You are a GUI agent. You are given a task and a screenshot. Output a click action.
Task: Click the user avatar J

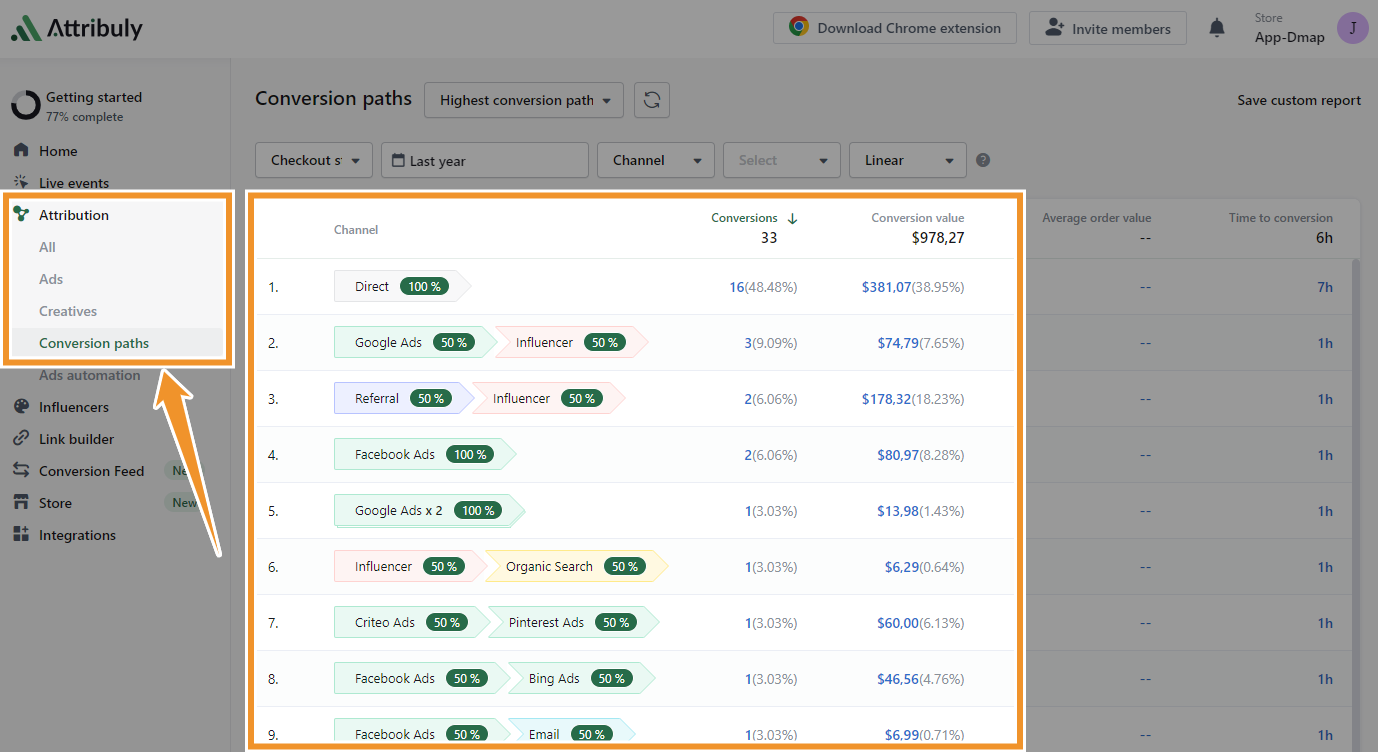pos(1352,28)
